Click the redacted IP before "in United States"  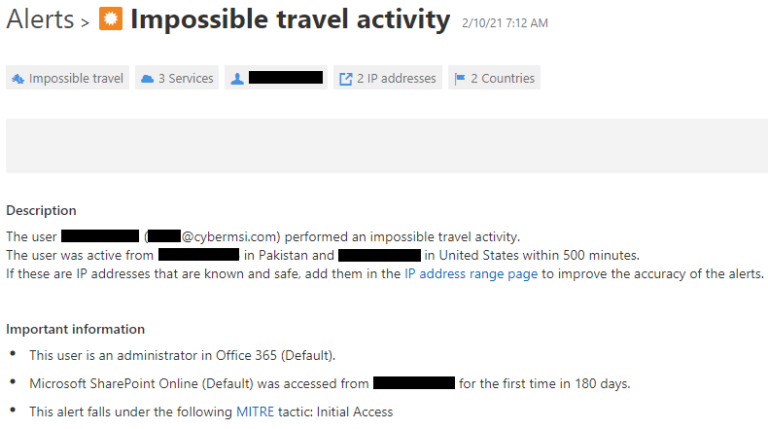pyautogui.click(x=379, y=255)
